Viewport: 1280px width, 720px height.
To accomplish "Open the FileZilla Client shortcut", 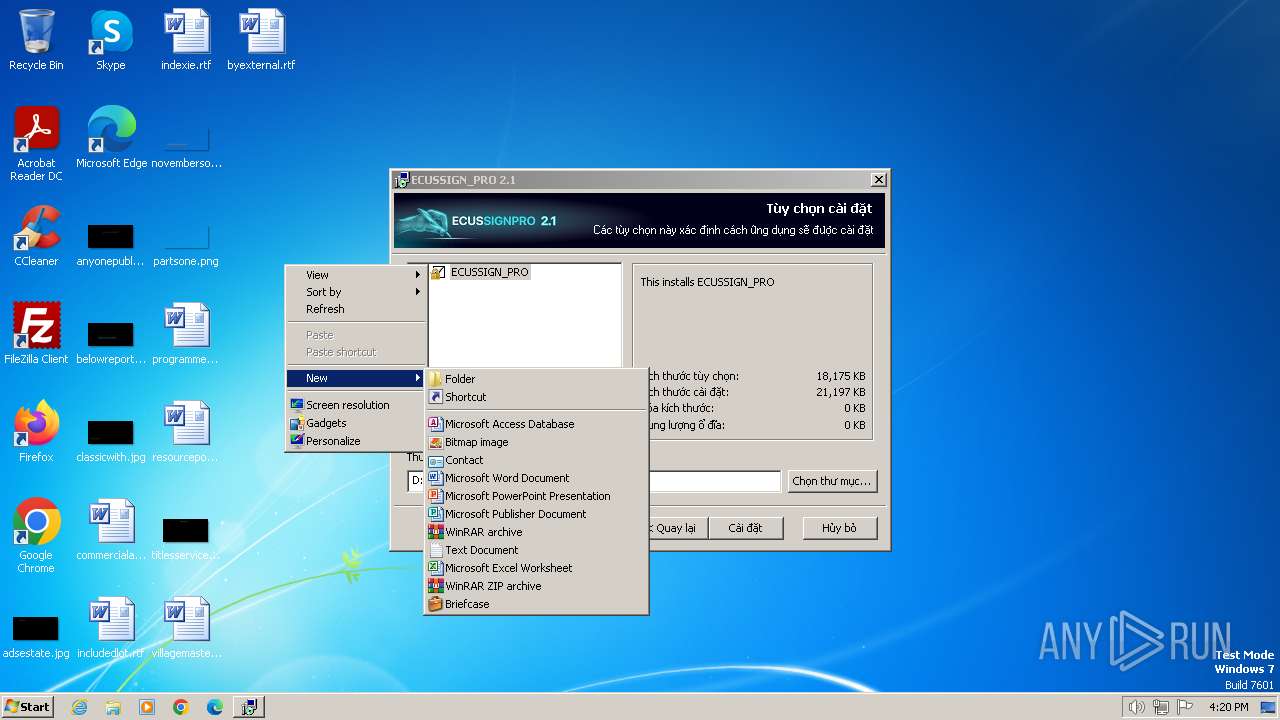I will coord(36,334).
